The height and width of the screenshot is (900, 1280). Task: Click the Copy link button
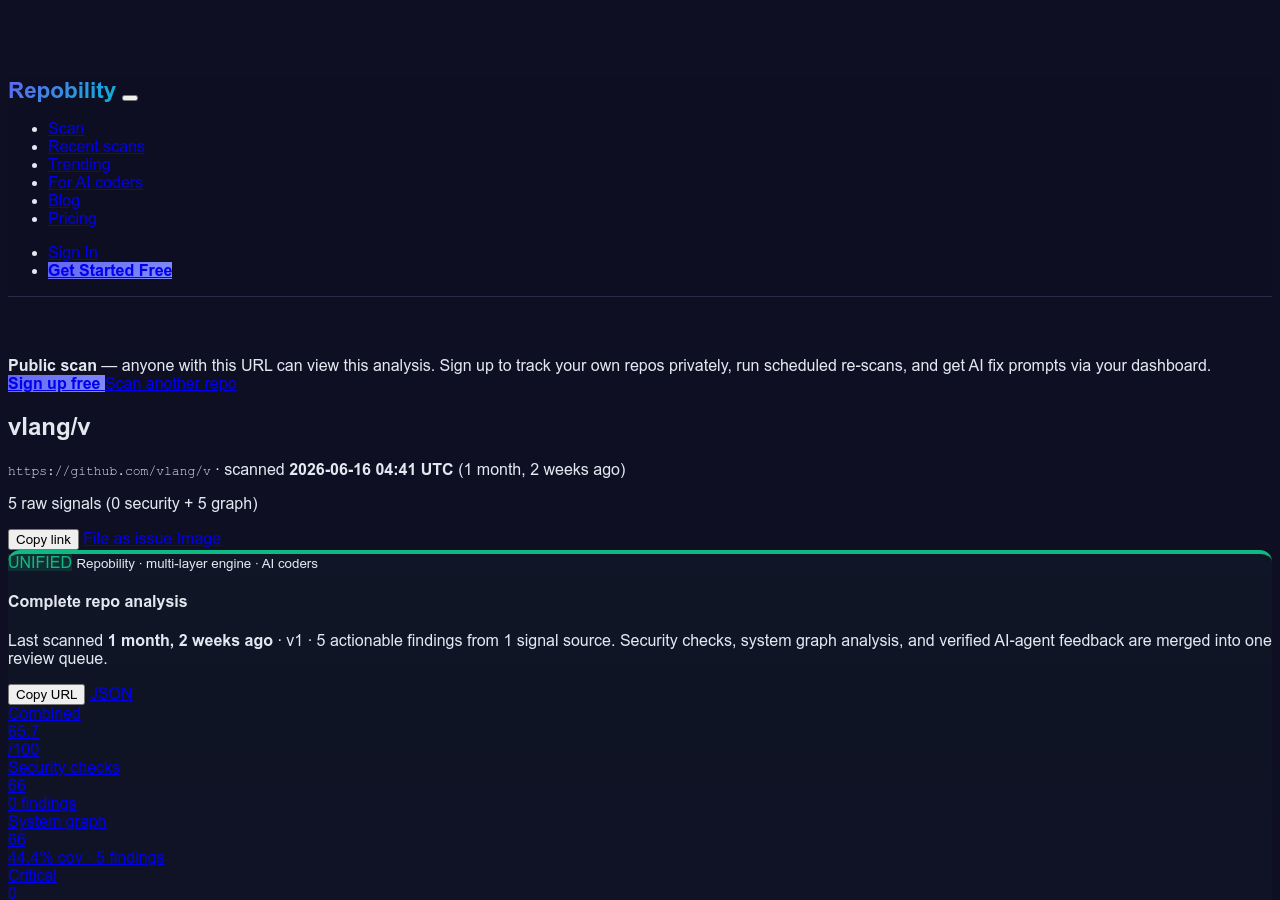point(43,539)
